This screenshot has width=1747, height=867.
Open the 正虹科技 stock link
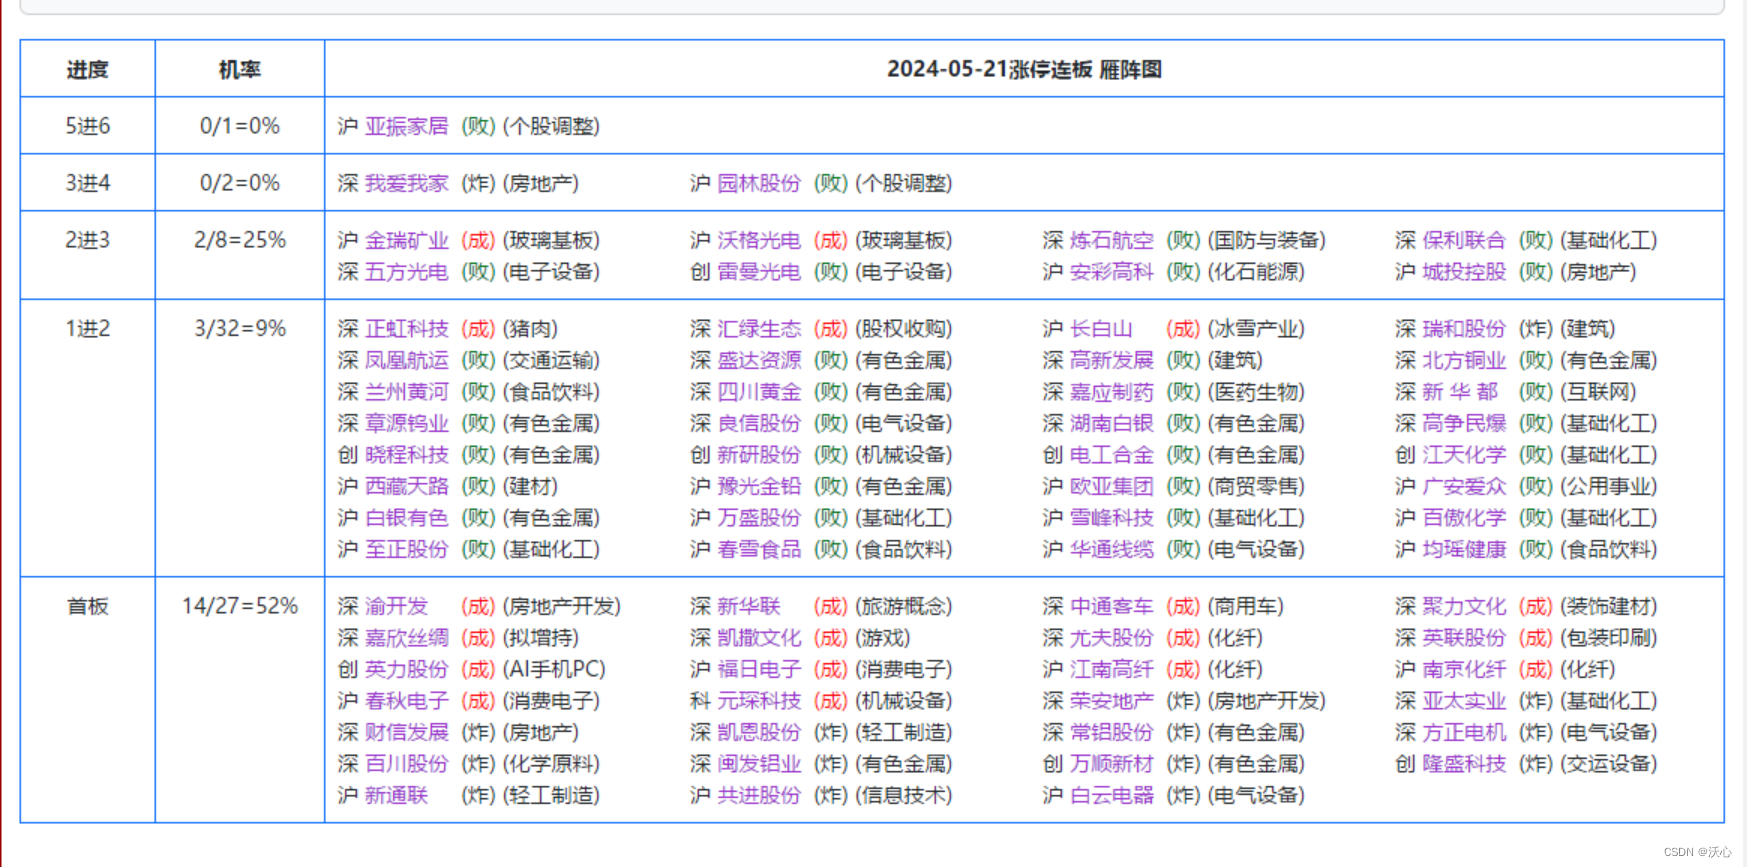click(x=407, y=329)
